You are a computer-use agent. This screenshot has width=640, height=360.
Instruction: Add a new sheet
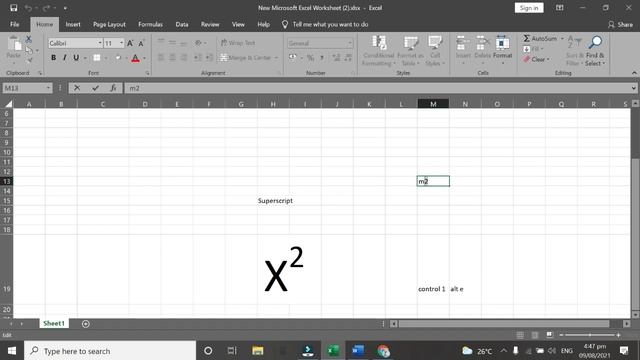[86, 324]
